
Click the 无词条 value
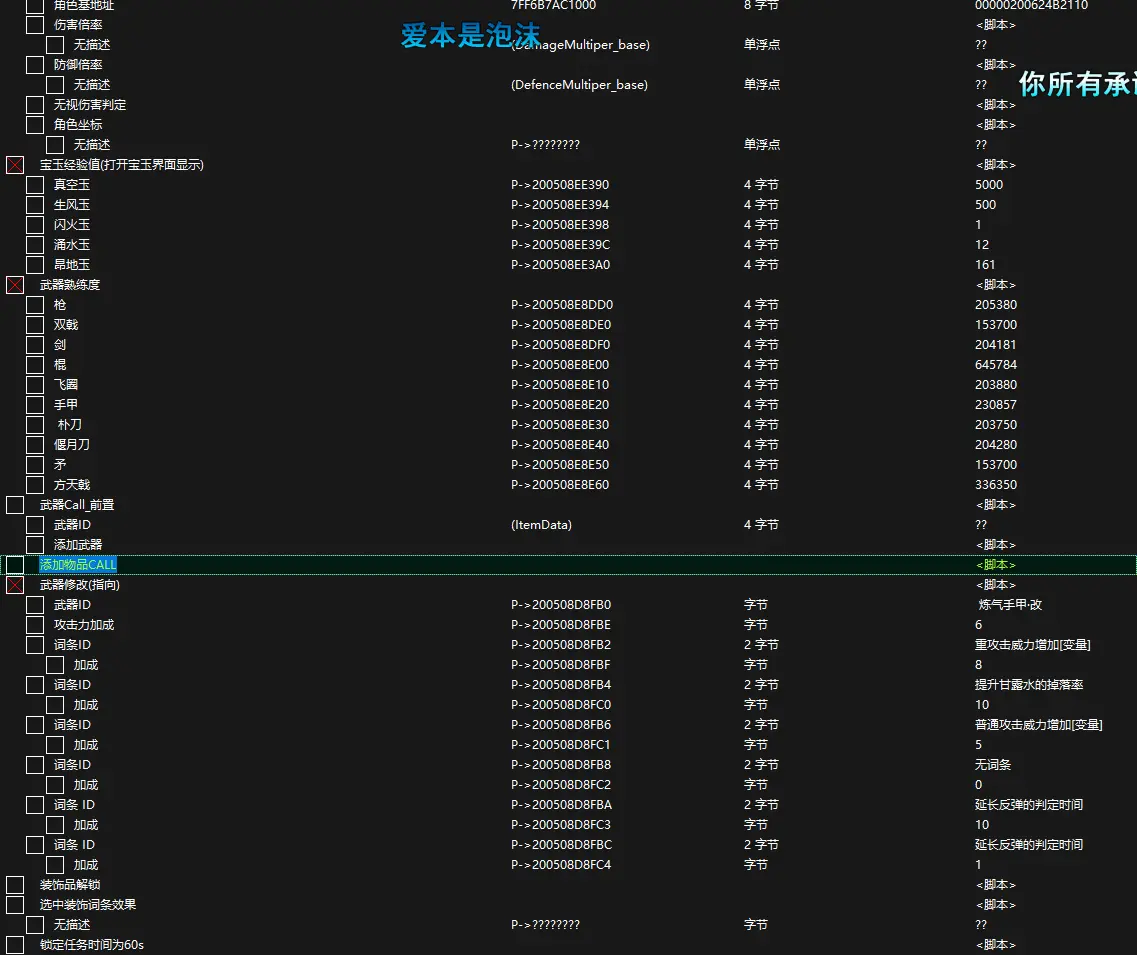[993, 764]
